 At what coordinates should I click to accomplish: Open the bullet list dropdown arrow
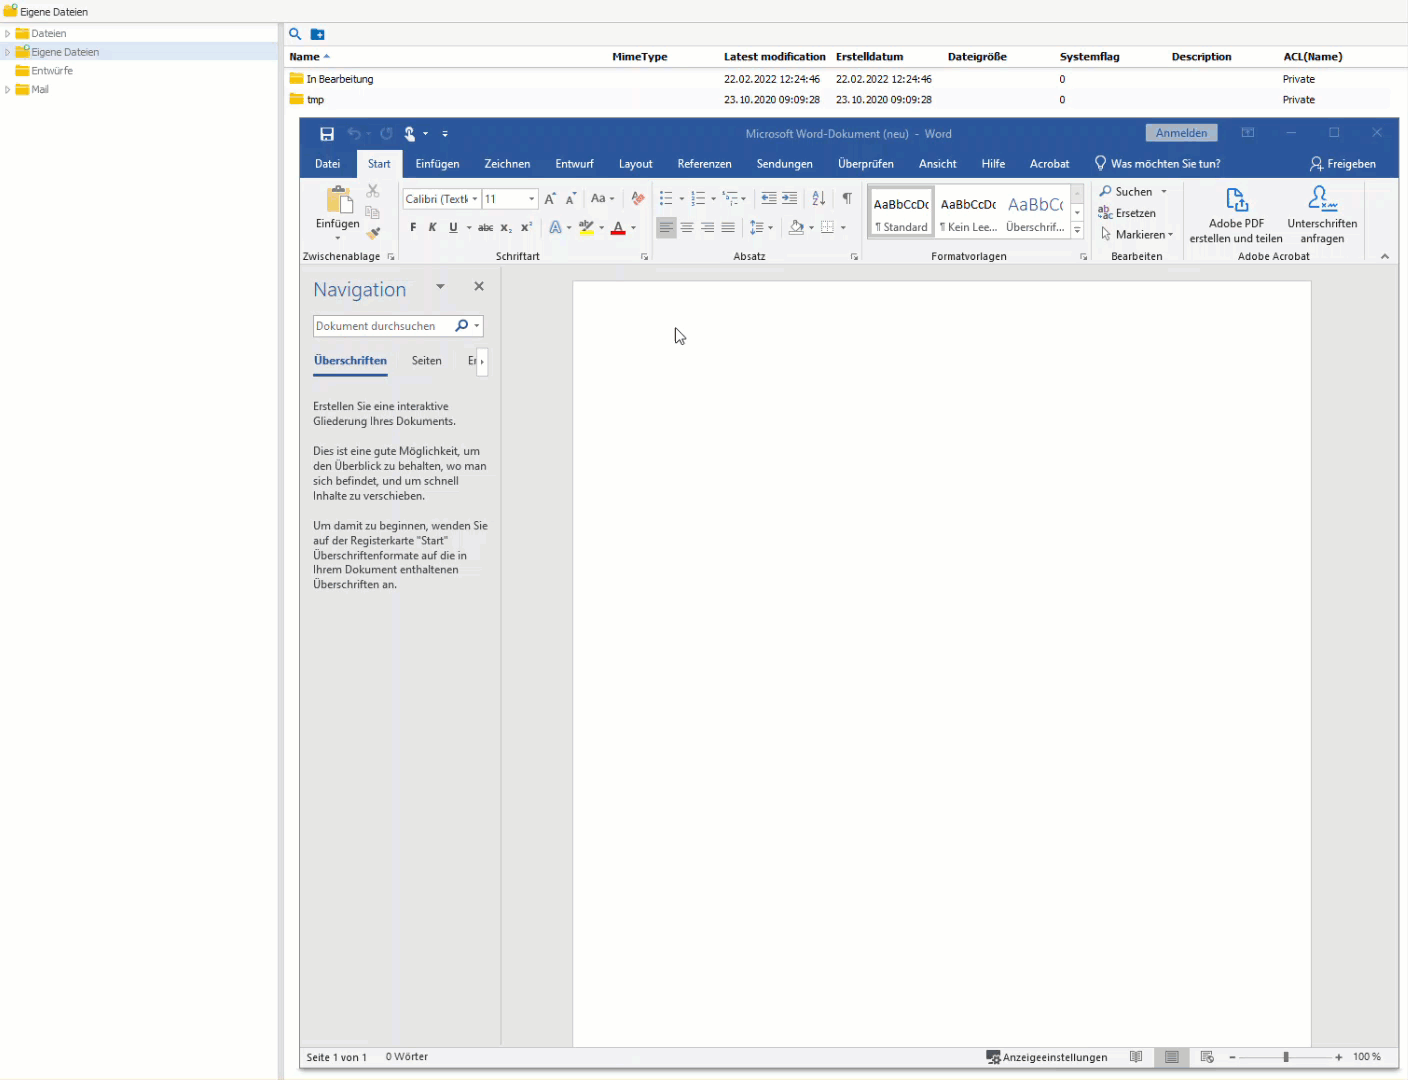682,199
